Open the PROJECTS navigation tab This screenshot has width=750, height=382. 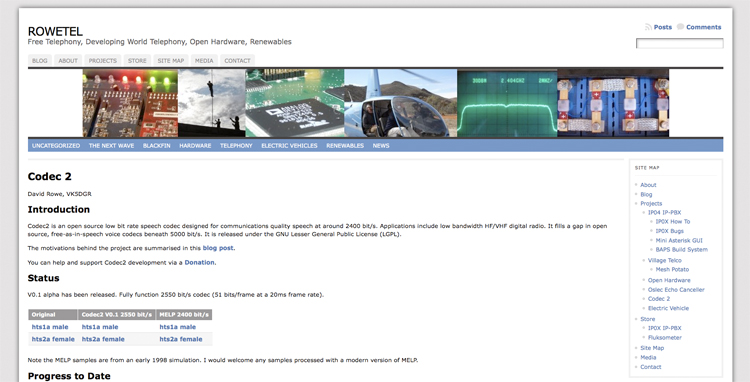point(102,61)
